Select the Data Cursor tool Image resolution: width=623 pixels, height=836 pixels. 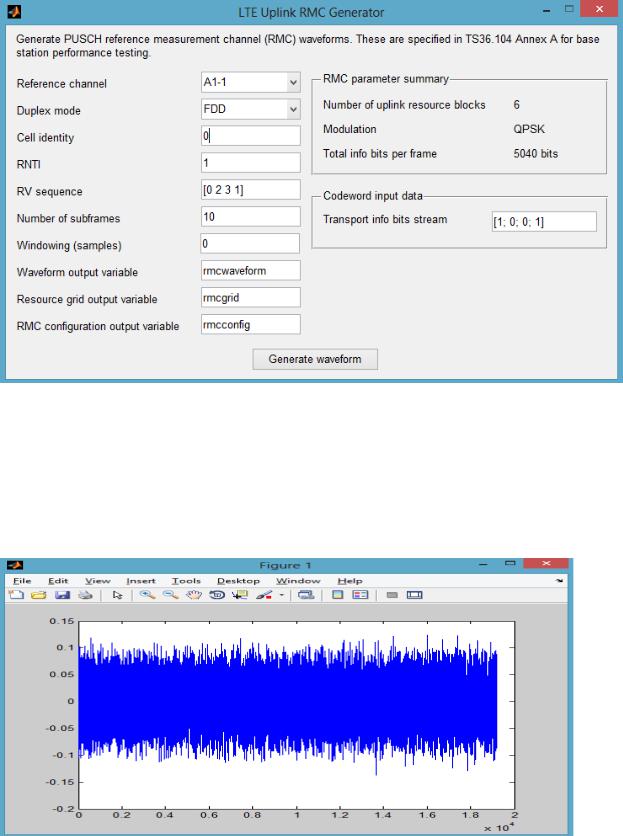pos(240,594)
